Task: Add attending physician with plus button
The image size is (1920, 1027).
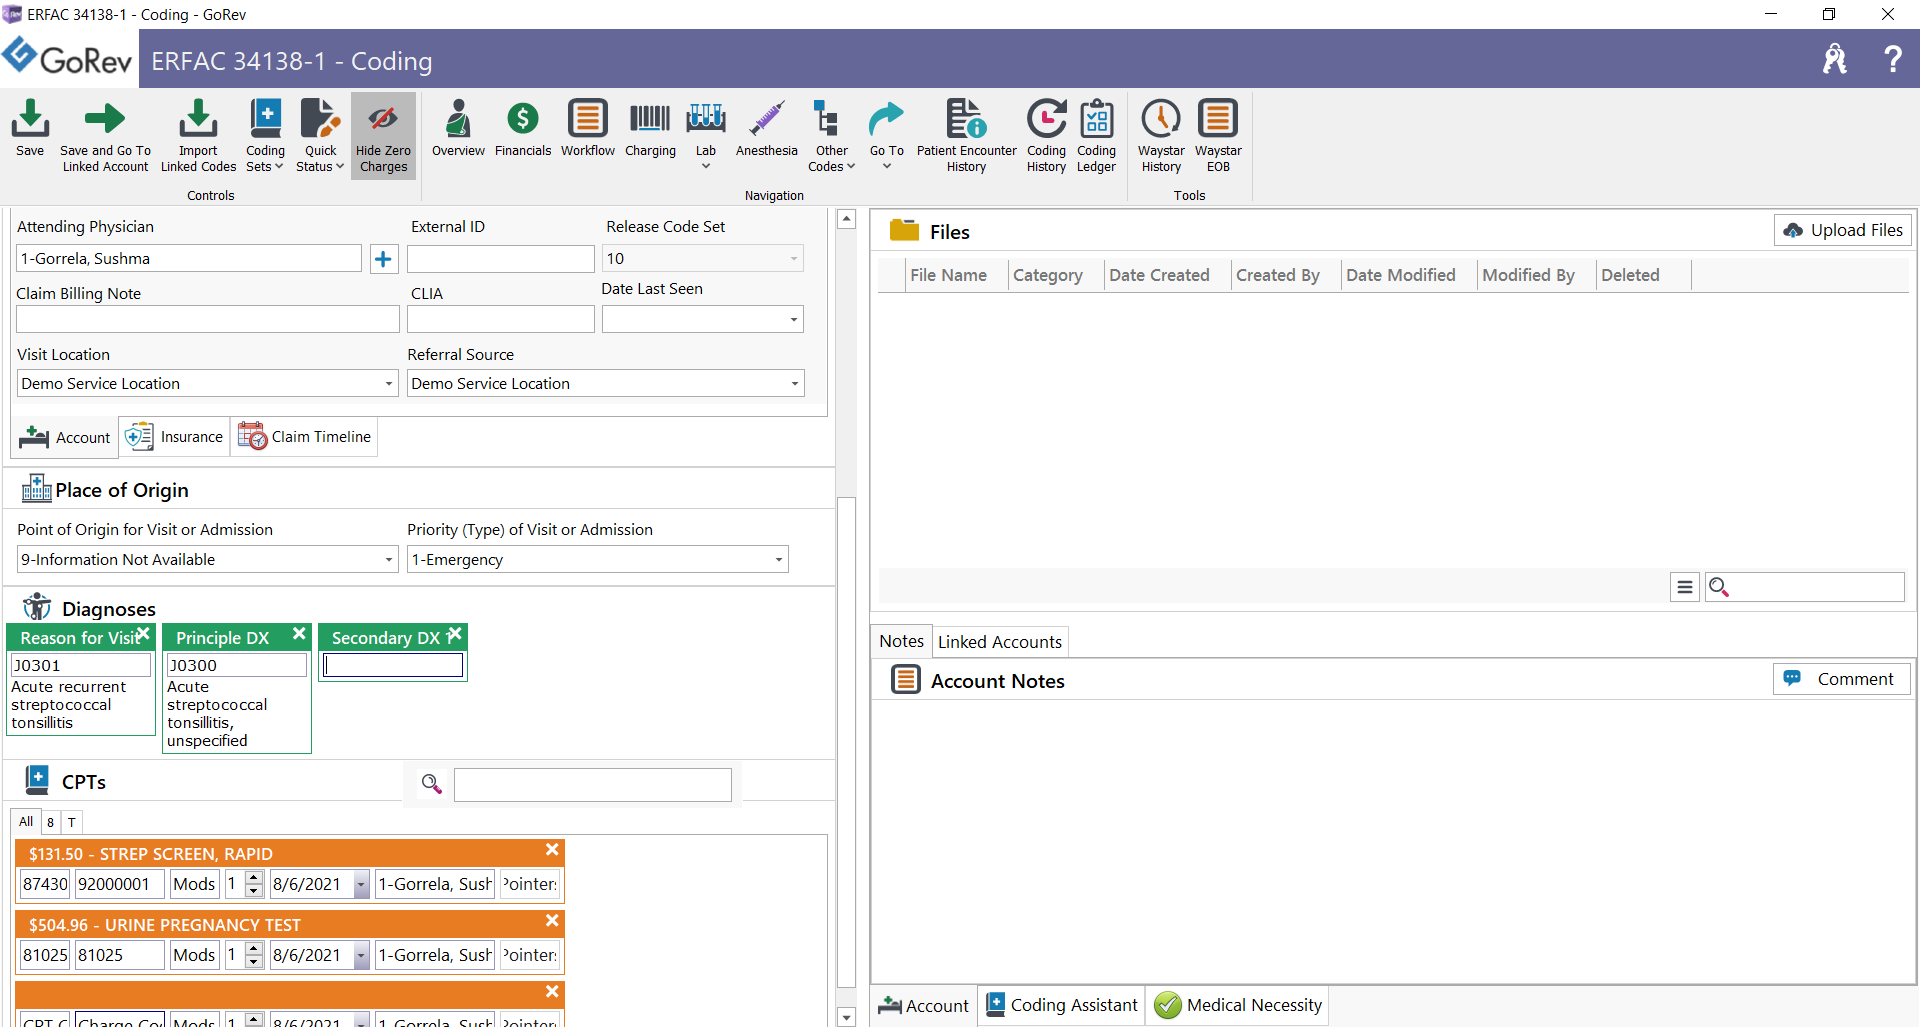Action: (x=383, y=259)
